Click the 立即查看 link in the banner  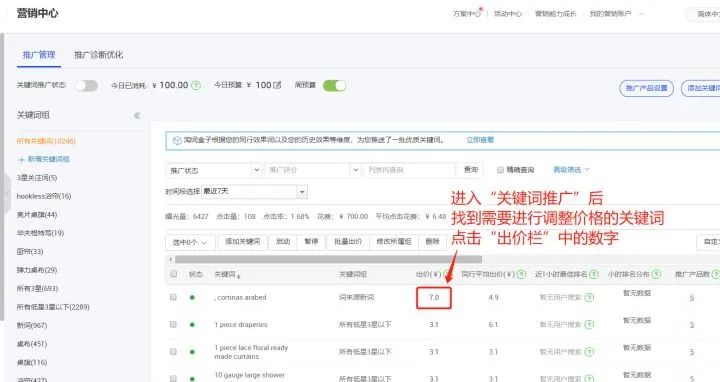click(480, 140)
